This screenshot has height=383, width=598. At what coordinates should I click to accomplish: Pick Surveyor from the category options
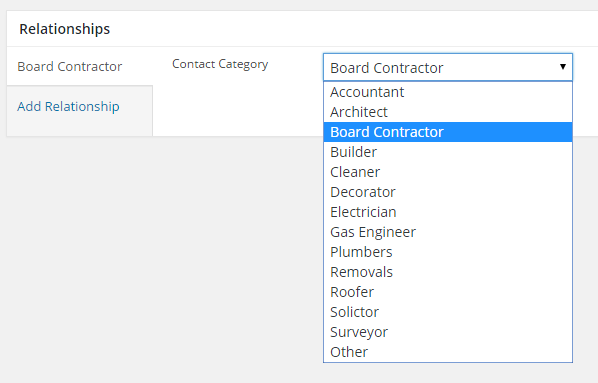click(x=448, y=332)
